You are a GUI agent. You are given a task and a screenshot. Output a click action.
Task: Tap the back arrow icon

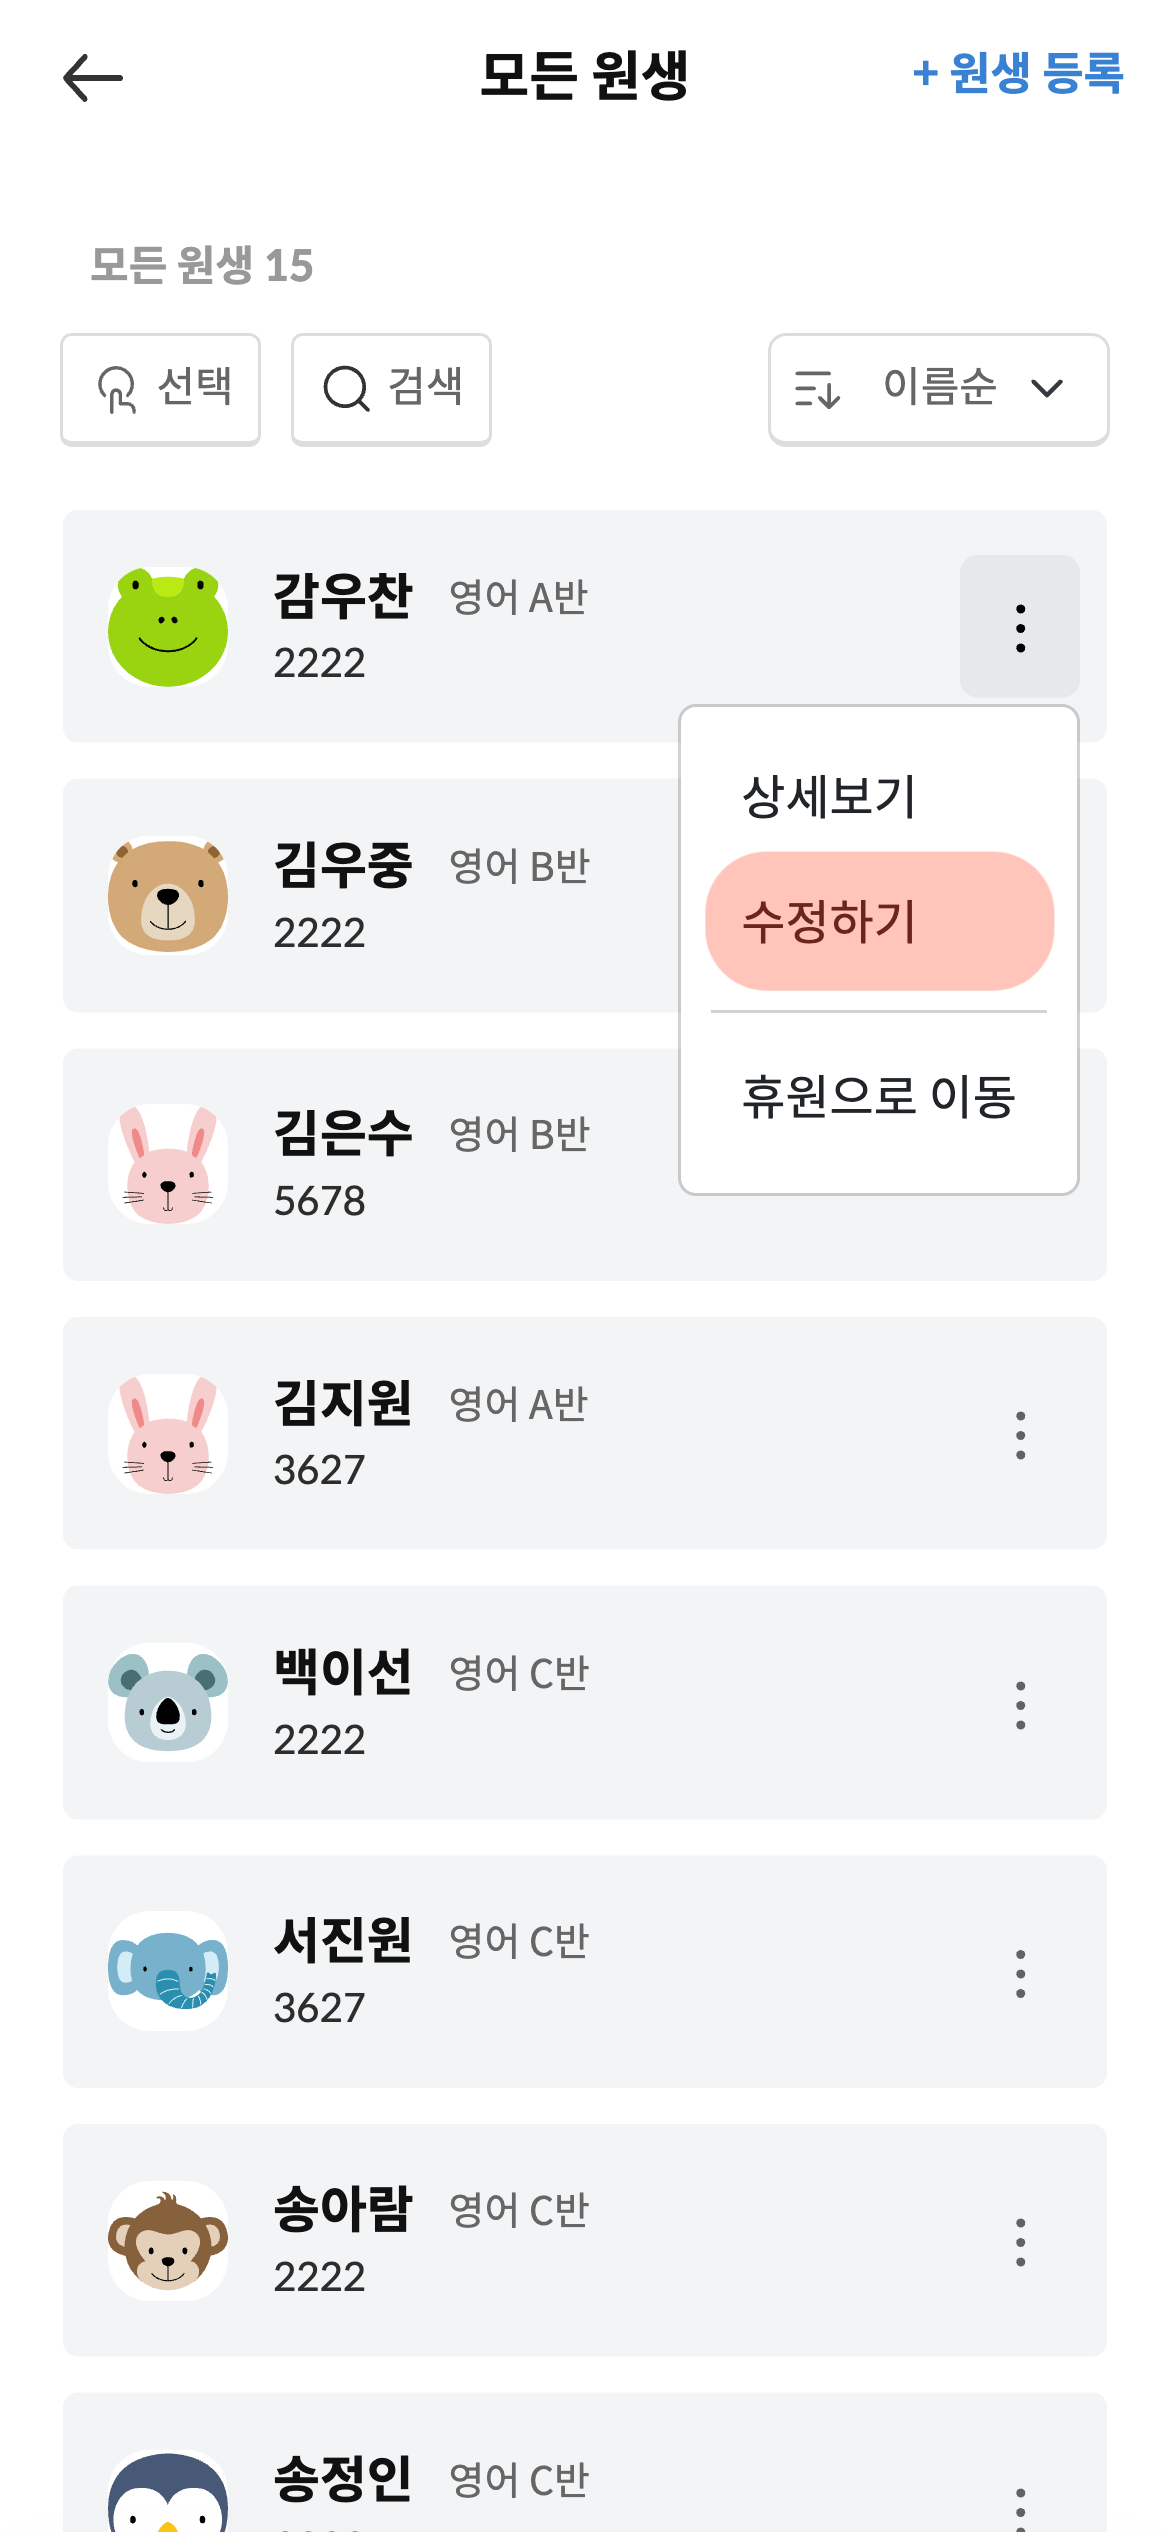pyautogui.click(x=92, y=78)
